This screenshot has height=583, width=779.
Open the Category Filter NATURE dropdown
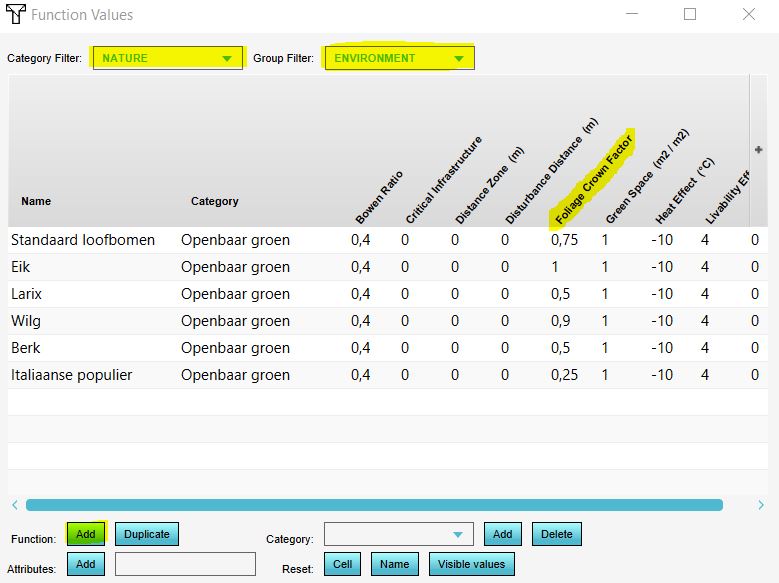168,58
